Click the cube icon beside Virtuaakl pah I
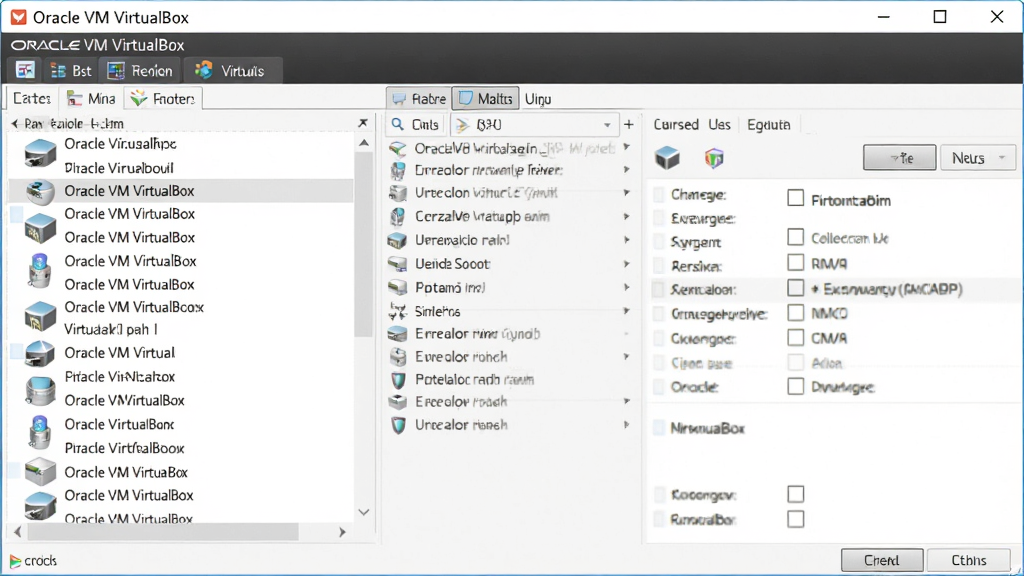1024x576 pixels. tap(40, 317)
